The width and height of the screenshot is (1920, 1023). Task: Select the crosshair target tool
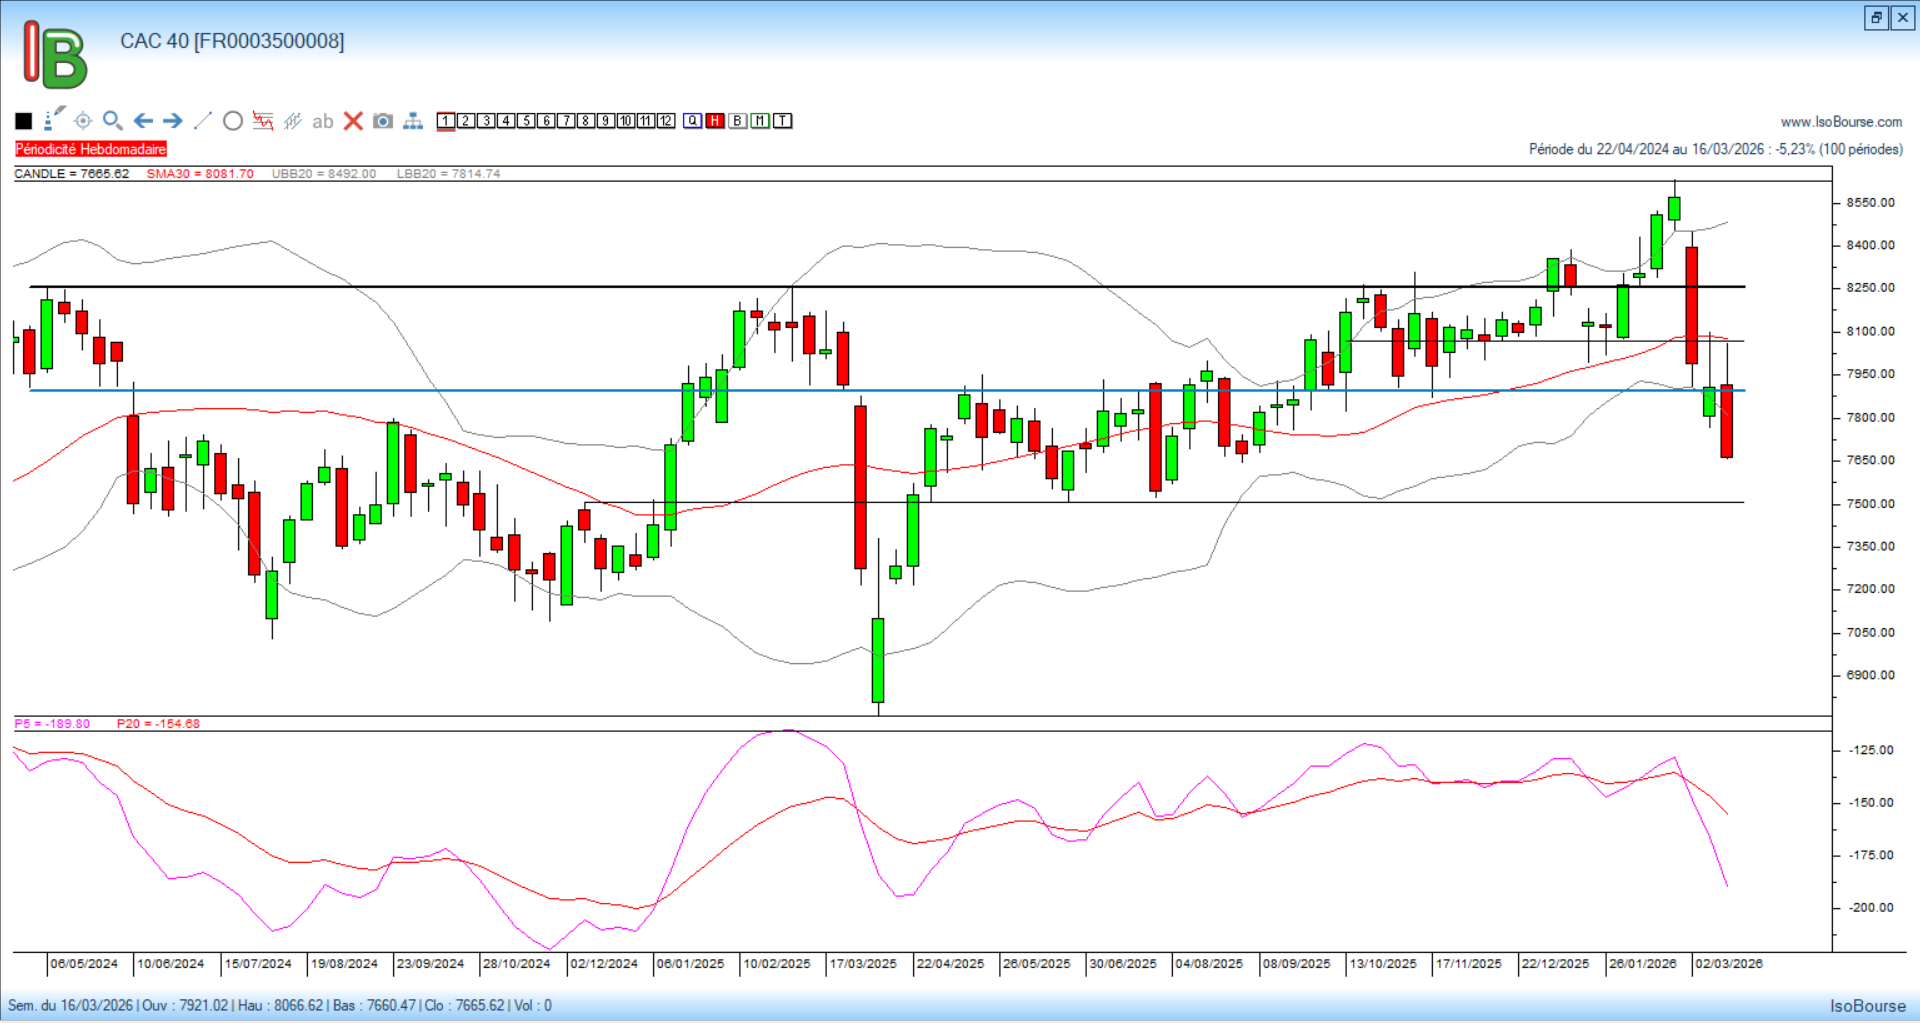[x=83, y=121]
